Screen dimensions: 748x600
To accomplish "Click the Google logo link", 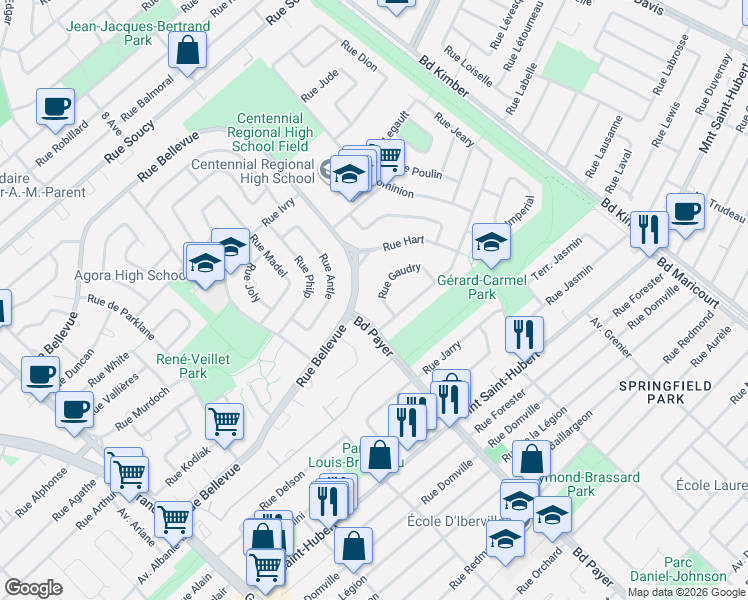I will (x=33, y=588).
